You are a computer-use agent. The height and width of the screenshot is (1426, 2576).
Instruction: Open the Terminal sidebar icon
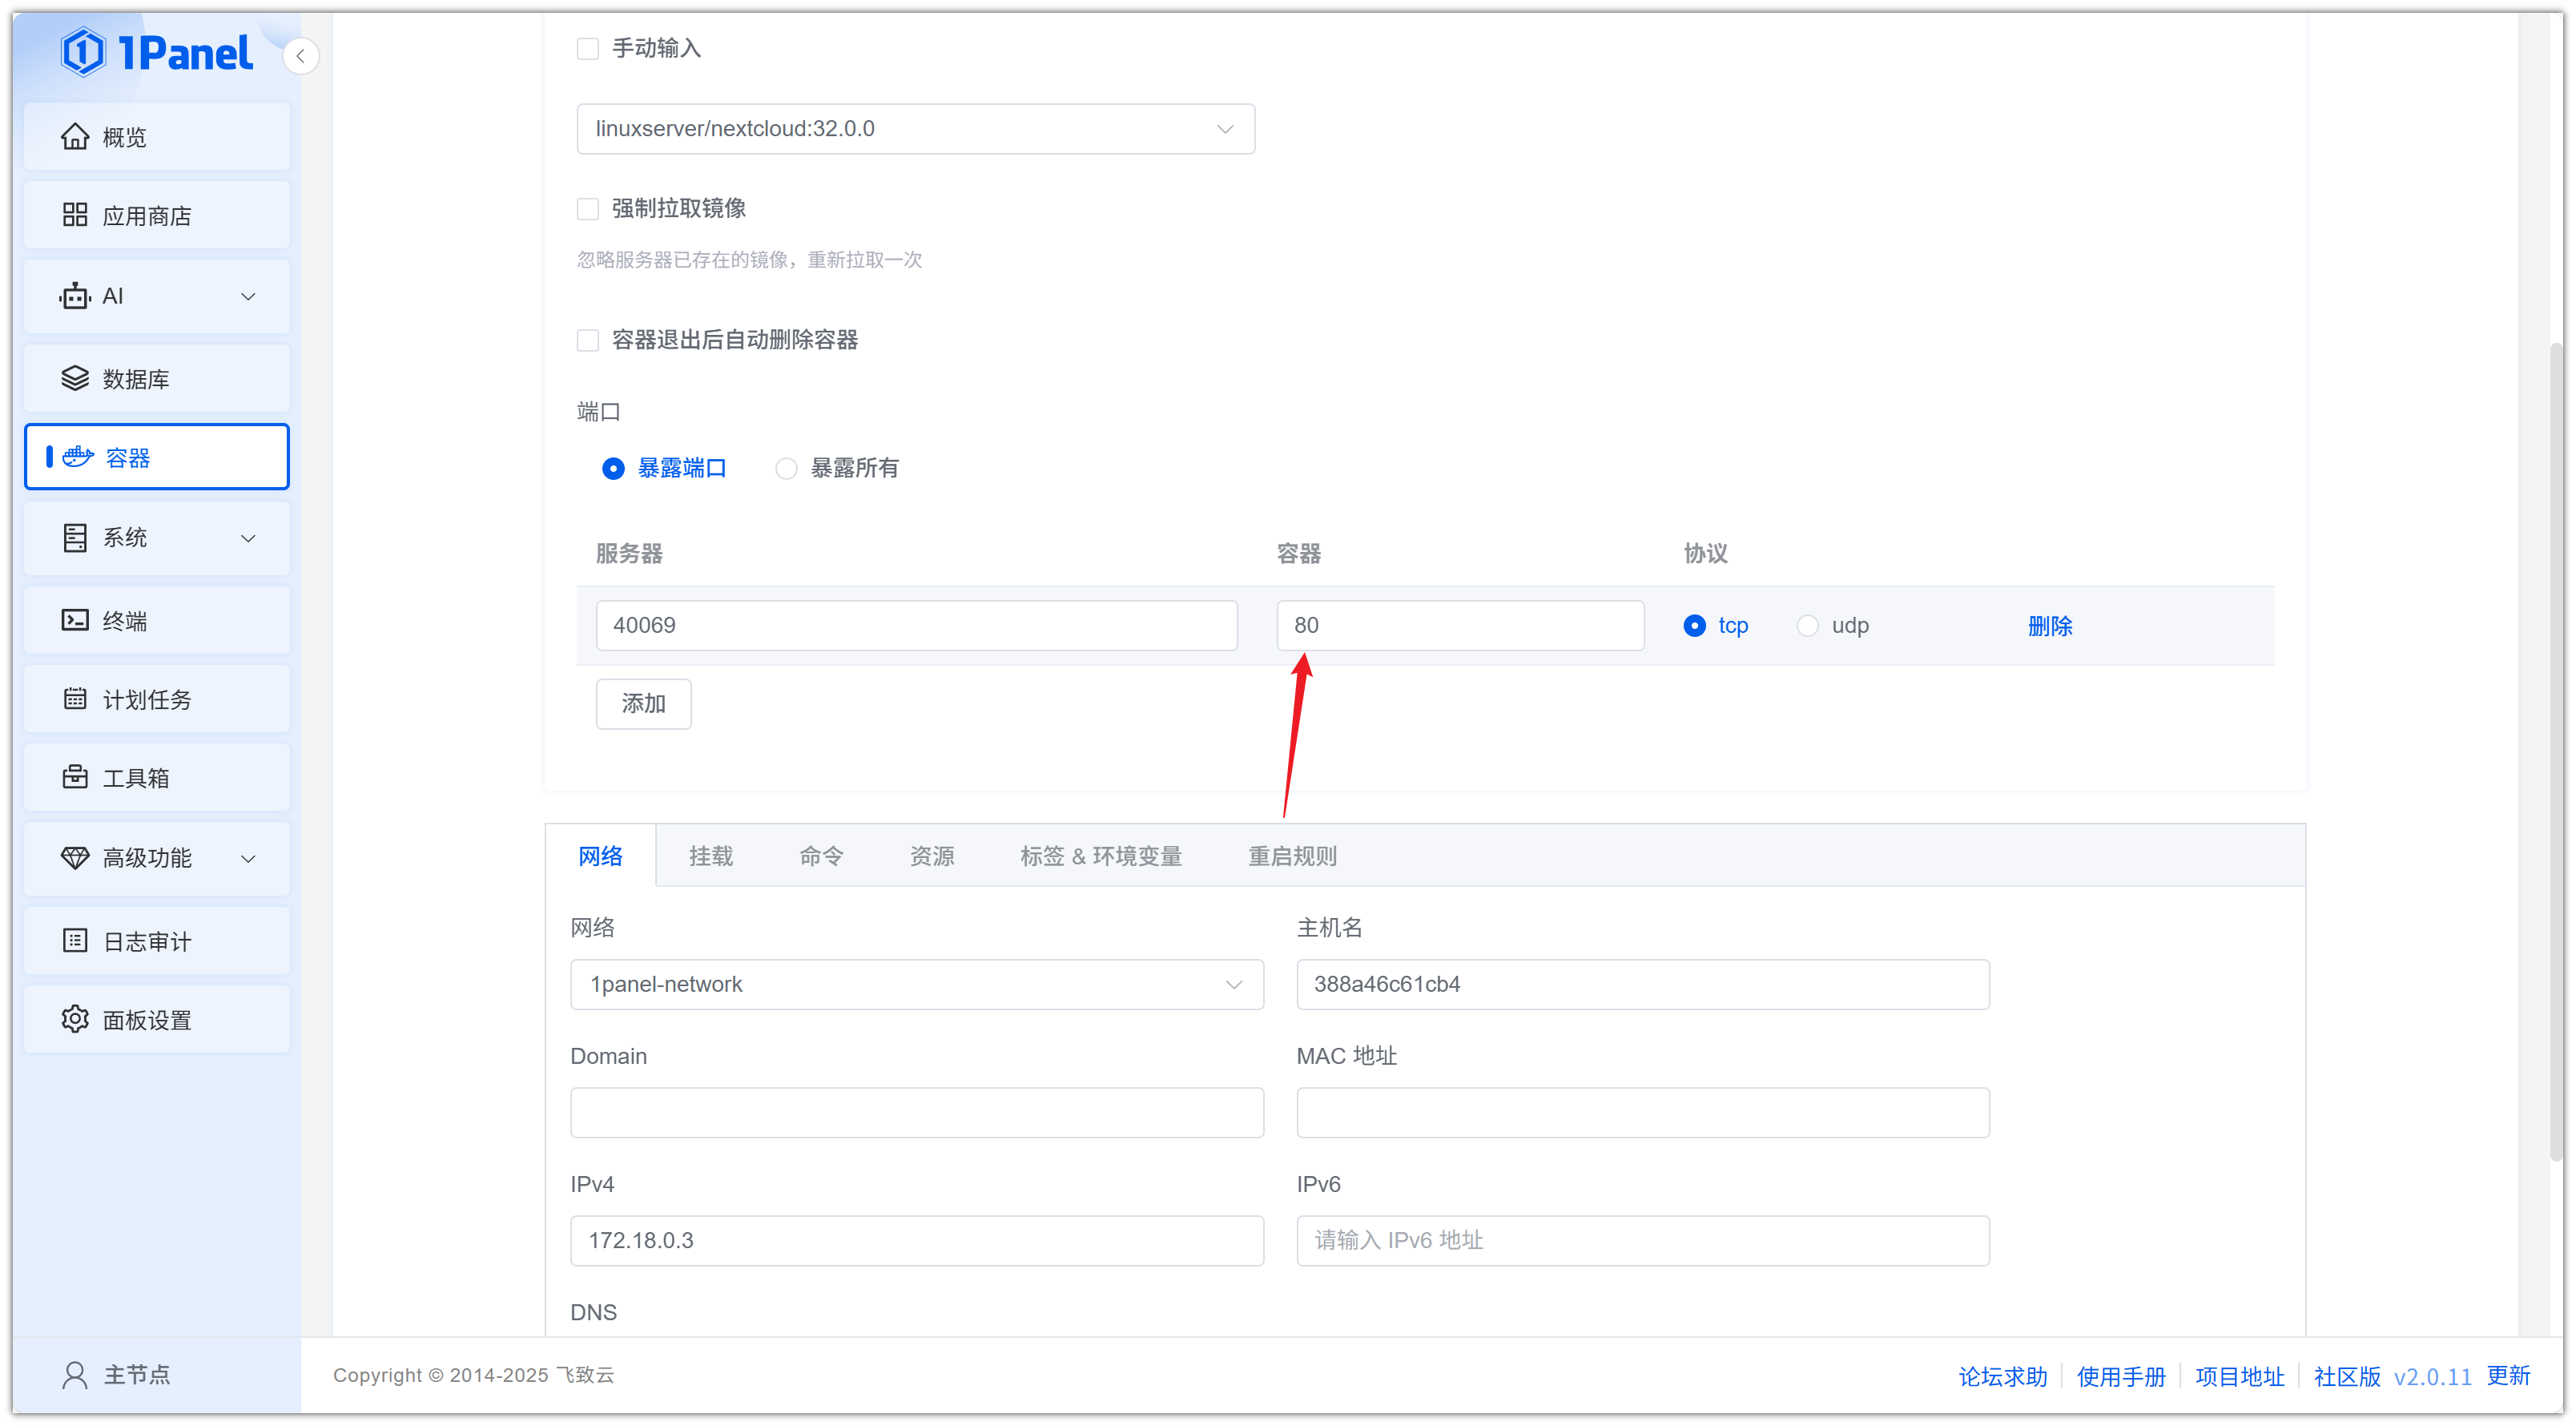[75, 620]
